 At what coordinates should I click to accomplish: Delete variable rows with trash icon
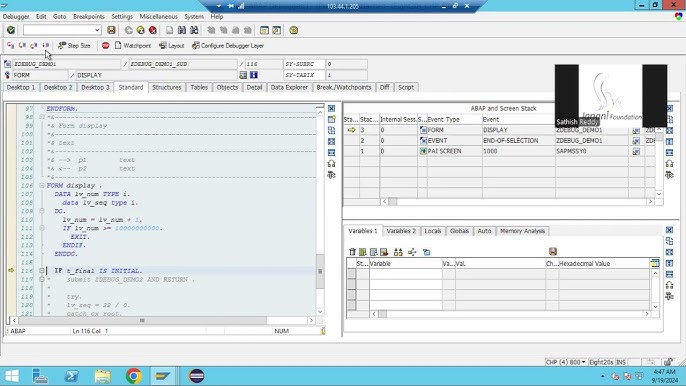pyautogui.click(x=352, y=252)
